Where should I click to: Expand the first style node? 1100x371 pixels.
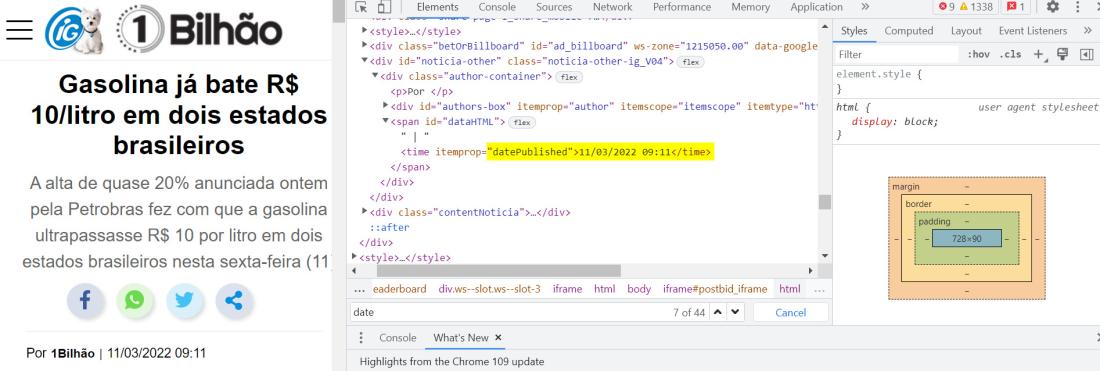coord(364,31)
